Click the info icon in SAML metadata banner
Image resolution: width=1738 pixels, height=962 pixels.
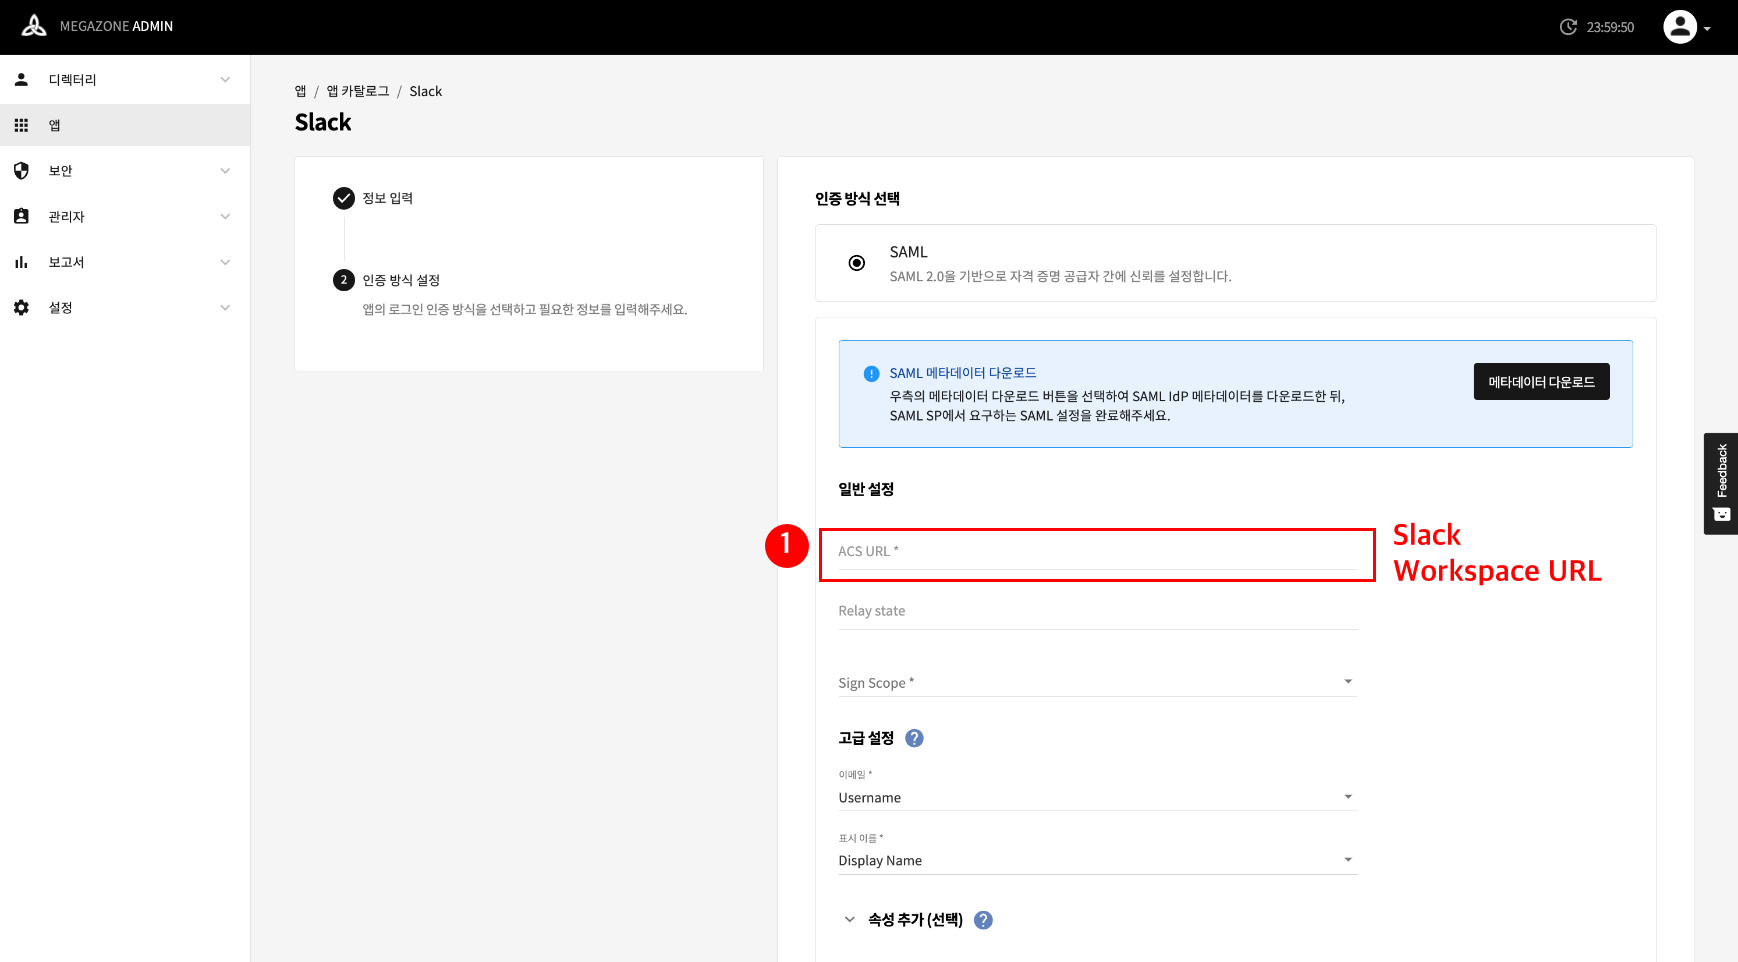tap(871, 374)
